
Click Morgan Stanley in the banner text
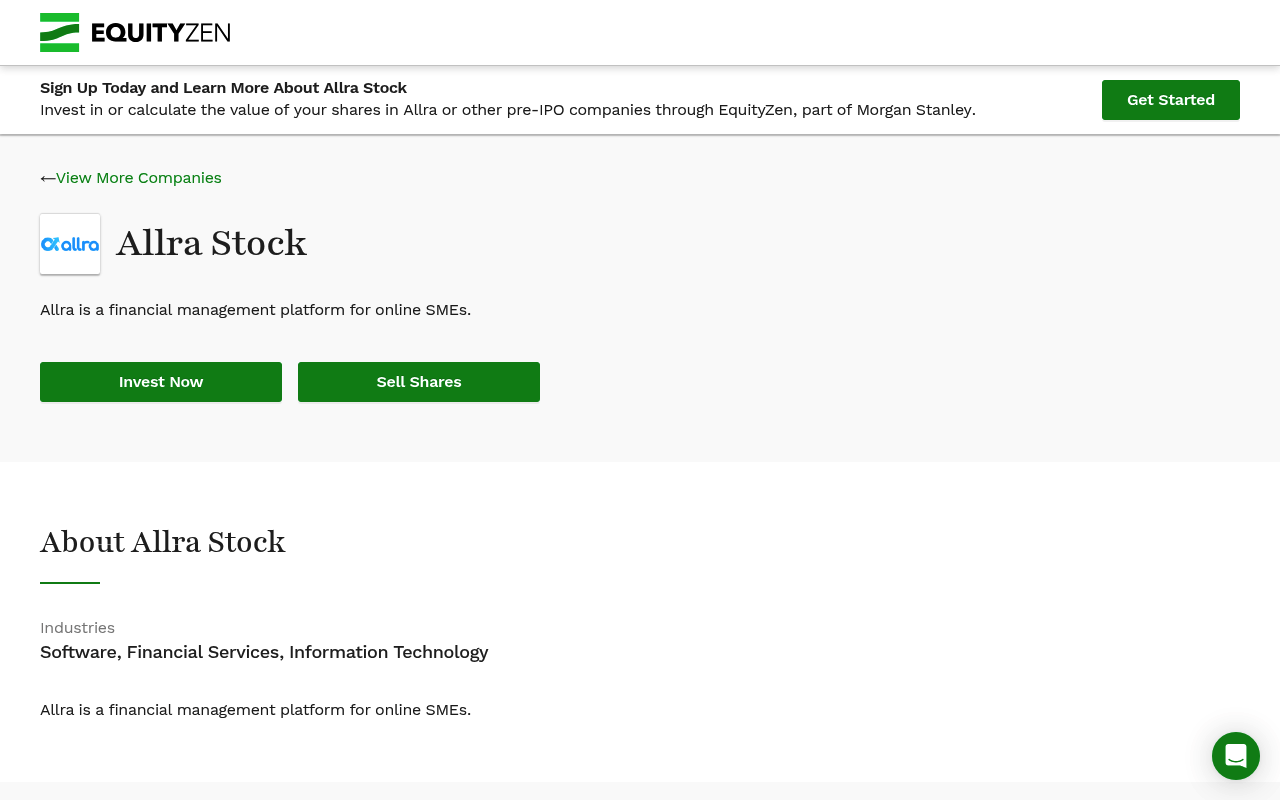pos(914,110)
